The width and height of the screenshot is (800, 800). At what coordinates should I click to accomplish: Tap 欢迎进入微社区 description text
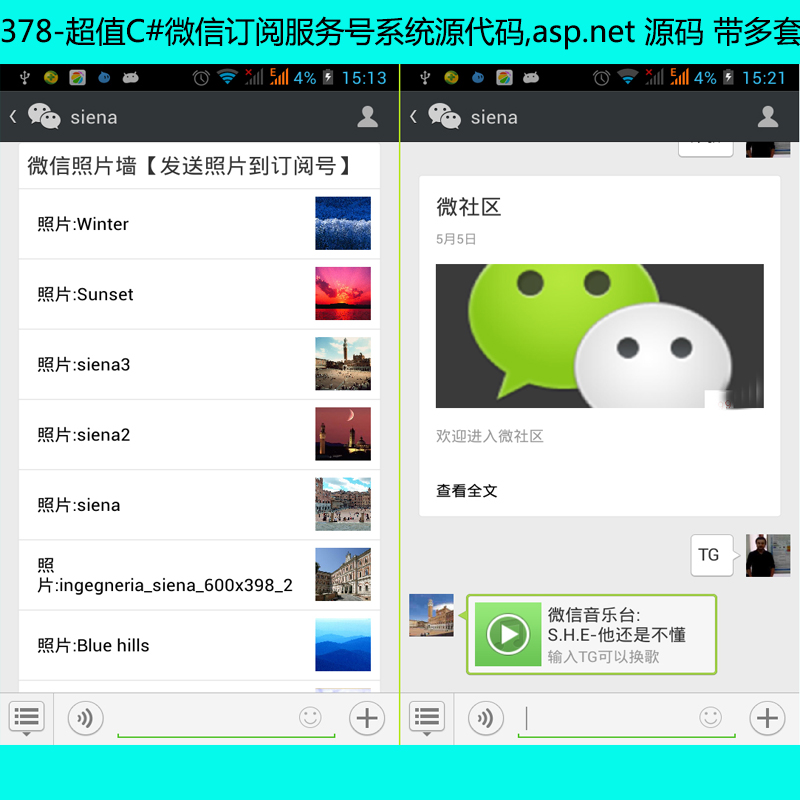pyautogui.click(x=490, y=436)
